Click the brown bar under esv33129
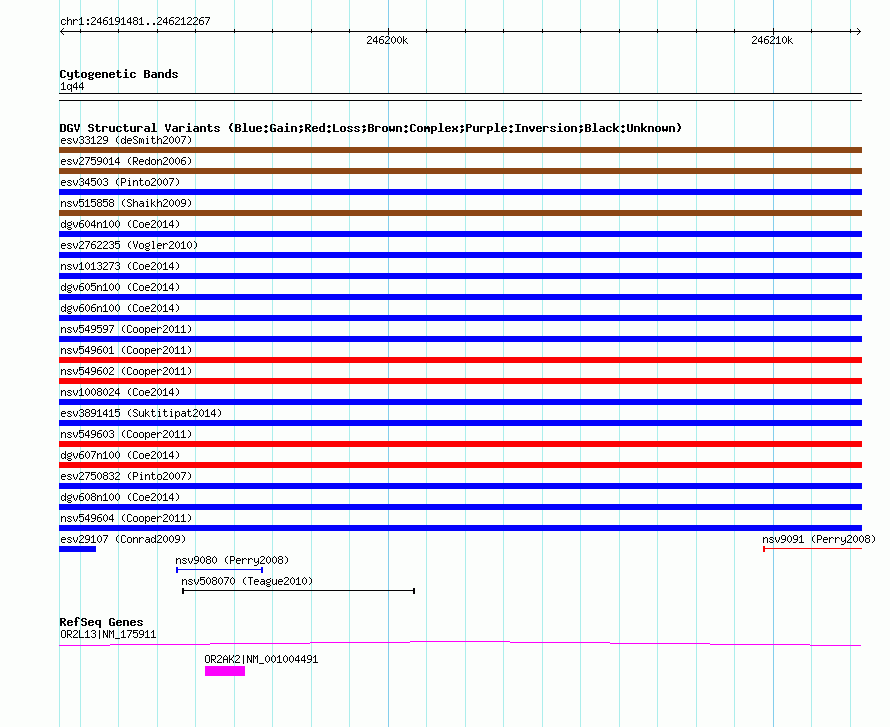This screenshot has width=890, height=727. (460, 150)
